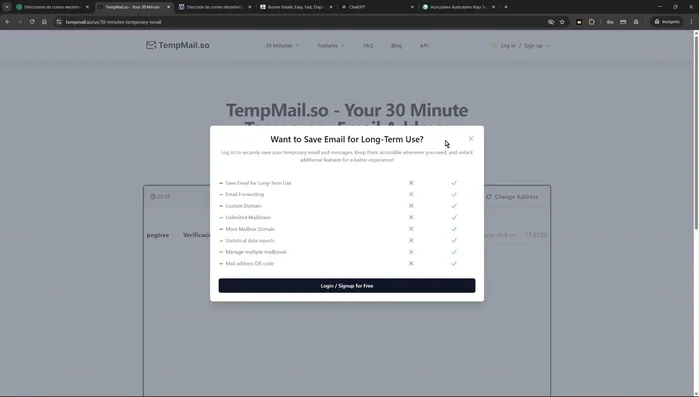The height and width of the screenshot is (397, 699).
Task: Switch to ChatGPT tab
Action: coord(377,7)
